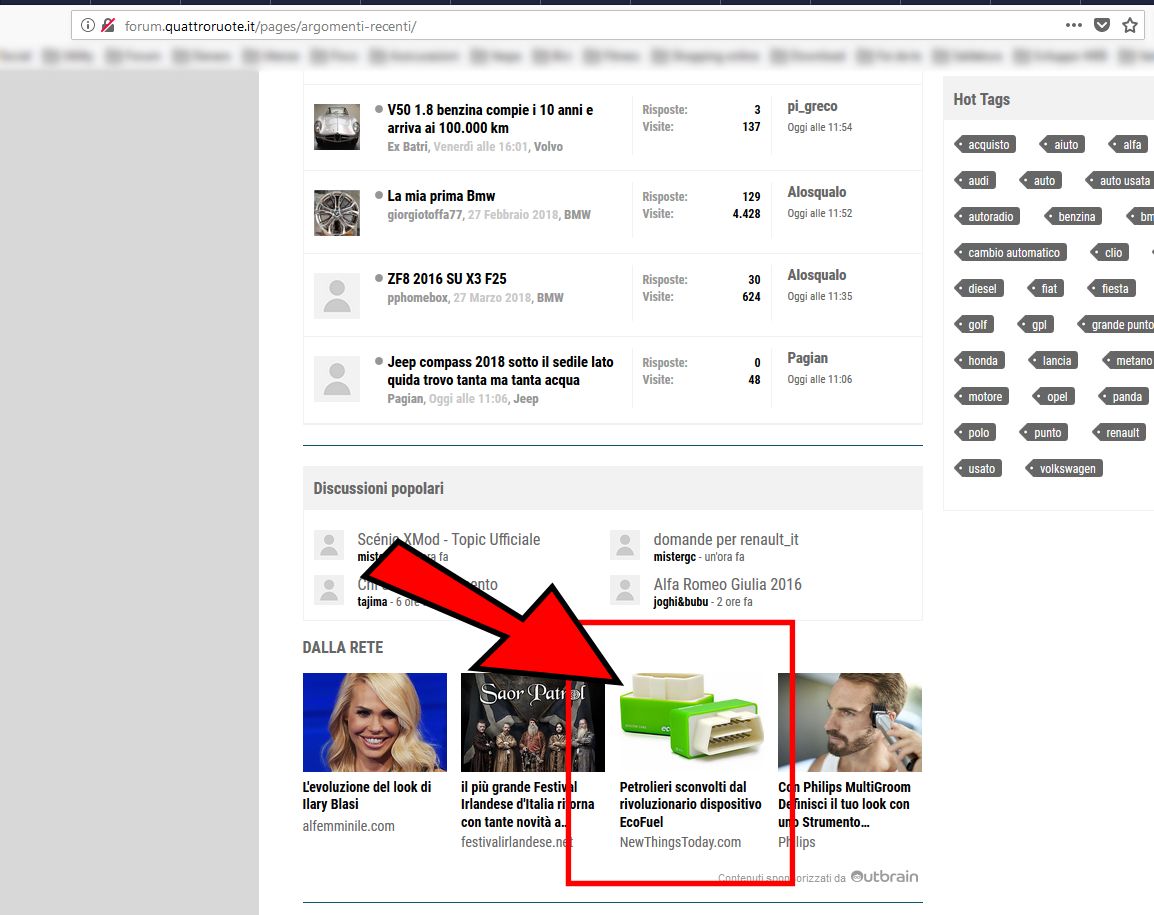Click default avatar next to ZF8 thread
The width and height of the screenshot is (1154, 915).
337,296
